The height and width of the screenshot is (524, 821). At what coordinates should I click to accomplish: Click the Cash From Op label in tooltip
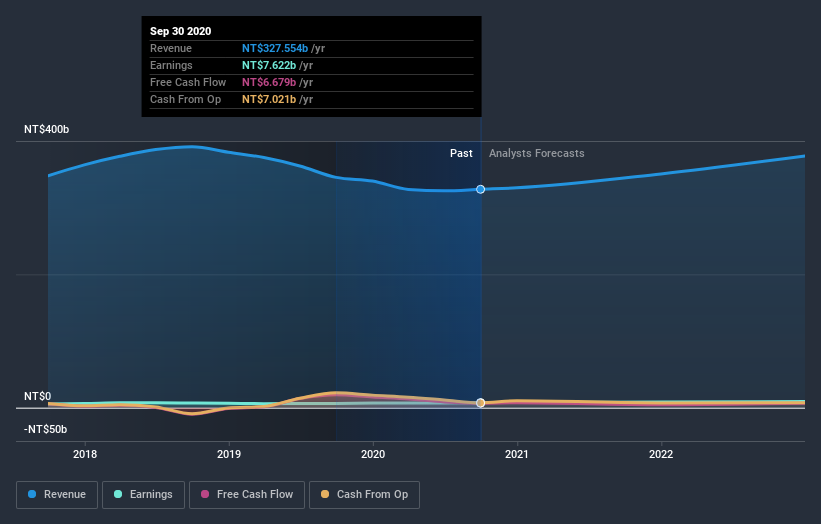click(x=185, y=99)
